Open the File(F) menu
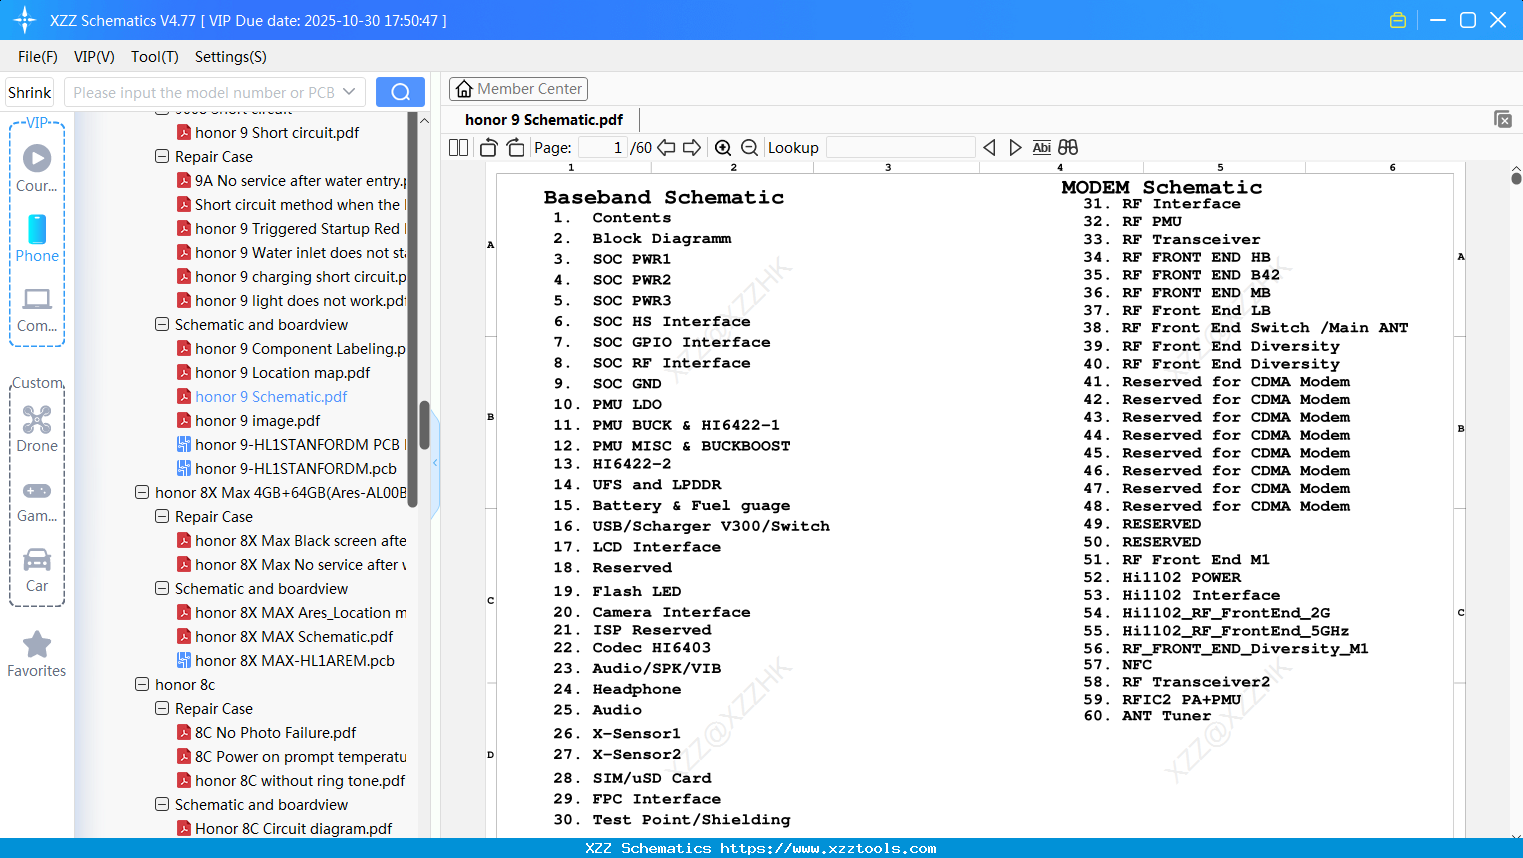Image resolution: width=1523 pixels, height=858 pixels. pos(38,57)
